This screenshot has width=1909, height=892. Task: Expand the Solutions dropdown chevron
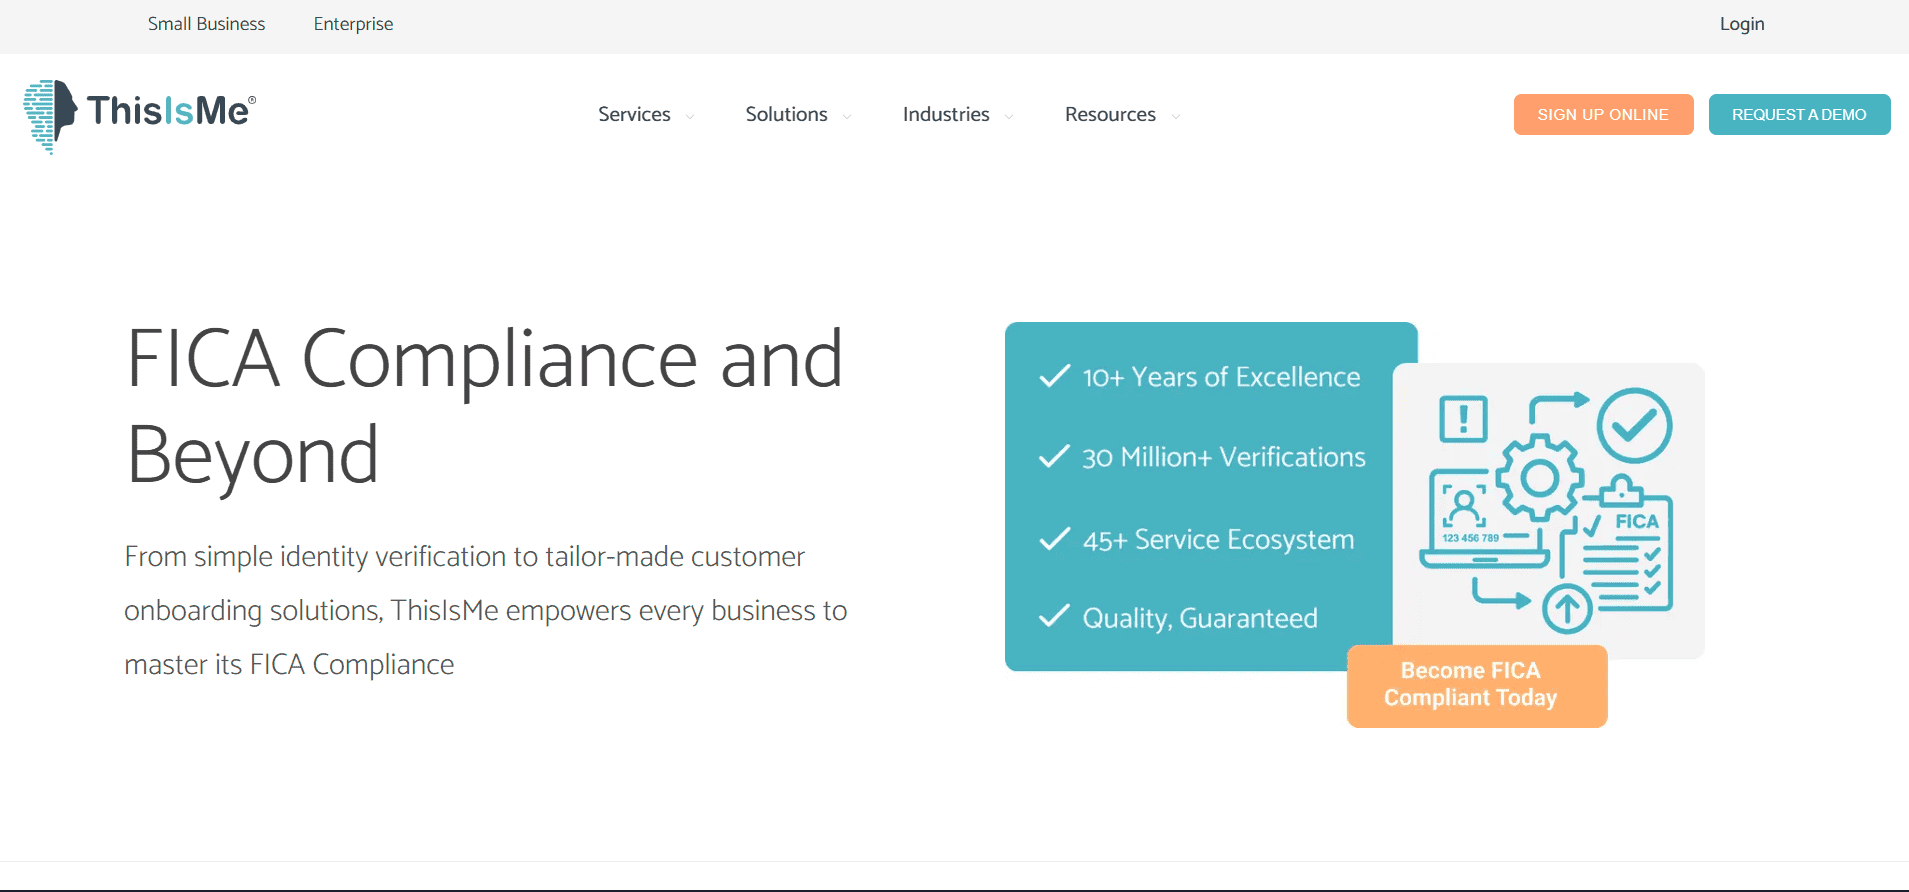[x=847, y=117]
